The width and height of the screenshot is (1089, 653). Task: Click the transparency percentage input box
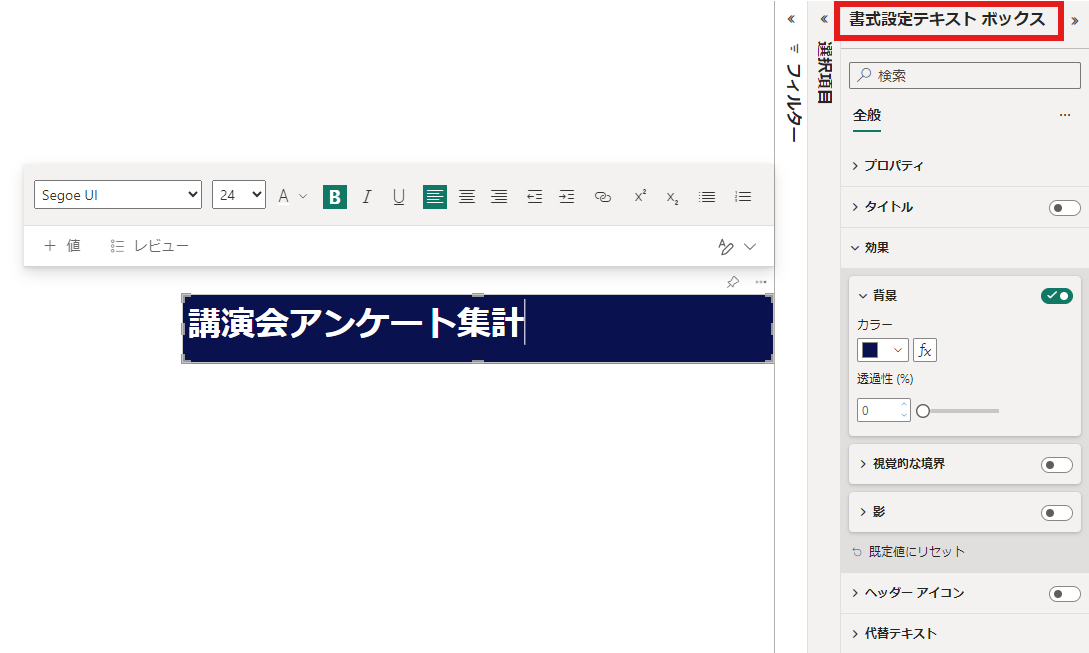883,411
